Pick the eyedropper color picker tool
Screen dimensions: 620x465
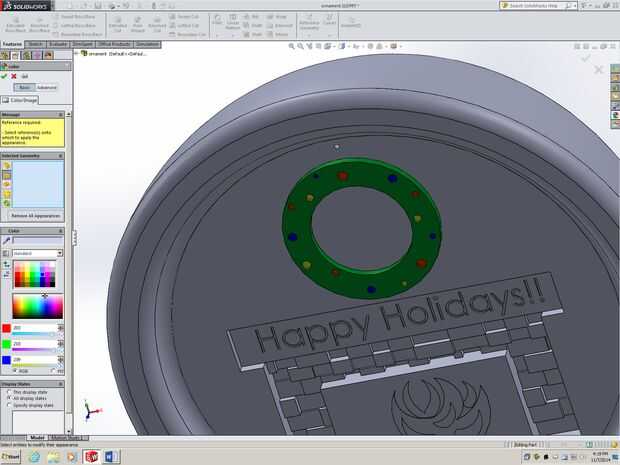point(6,240)
